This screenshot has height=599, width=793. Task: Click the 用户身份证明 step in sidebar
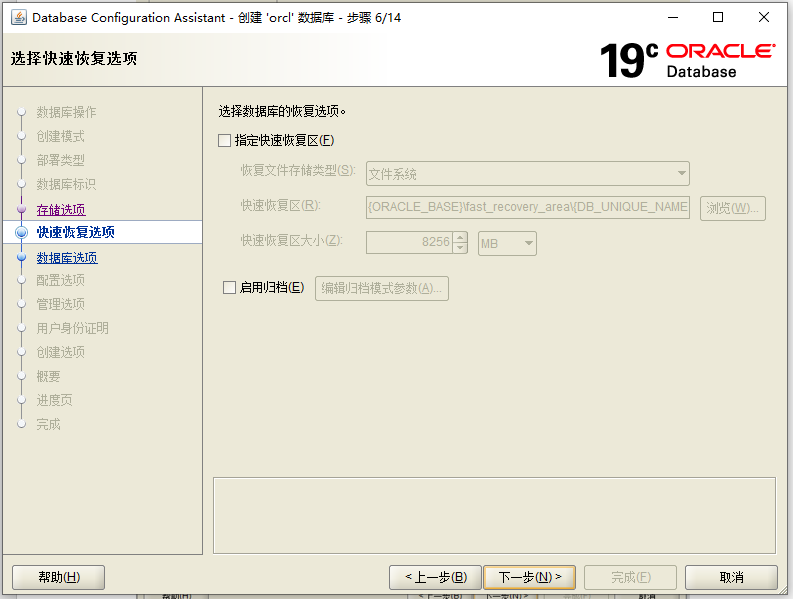pos(72,328)
